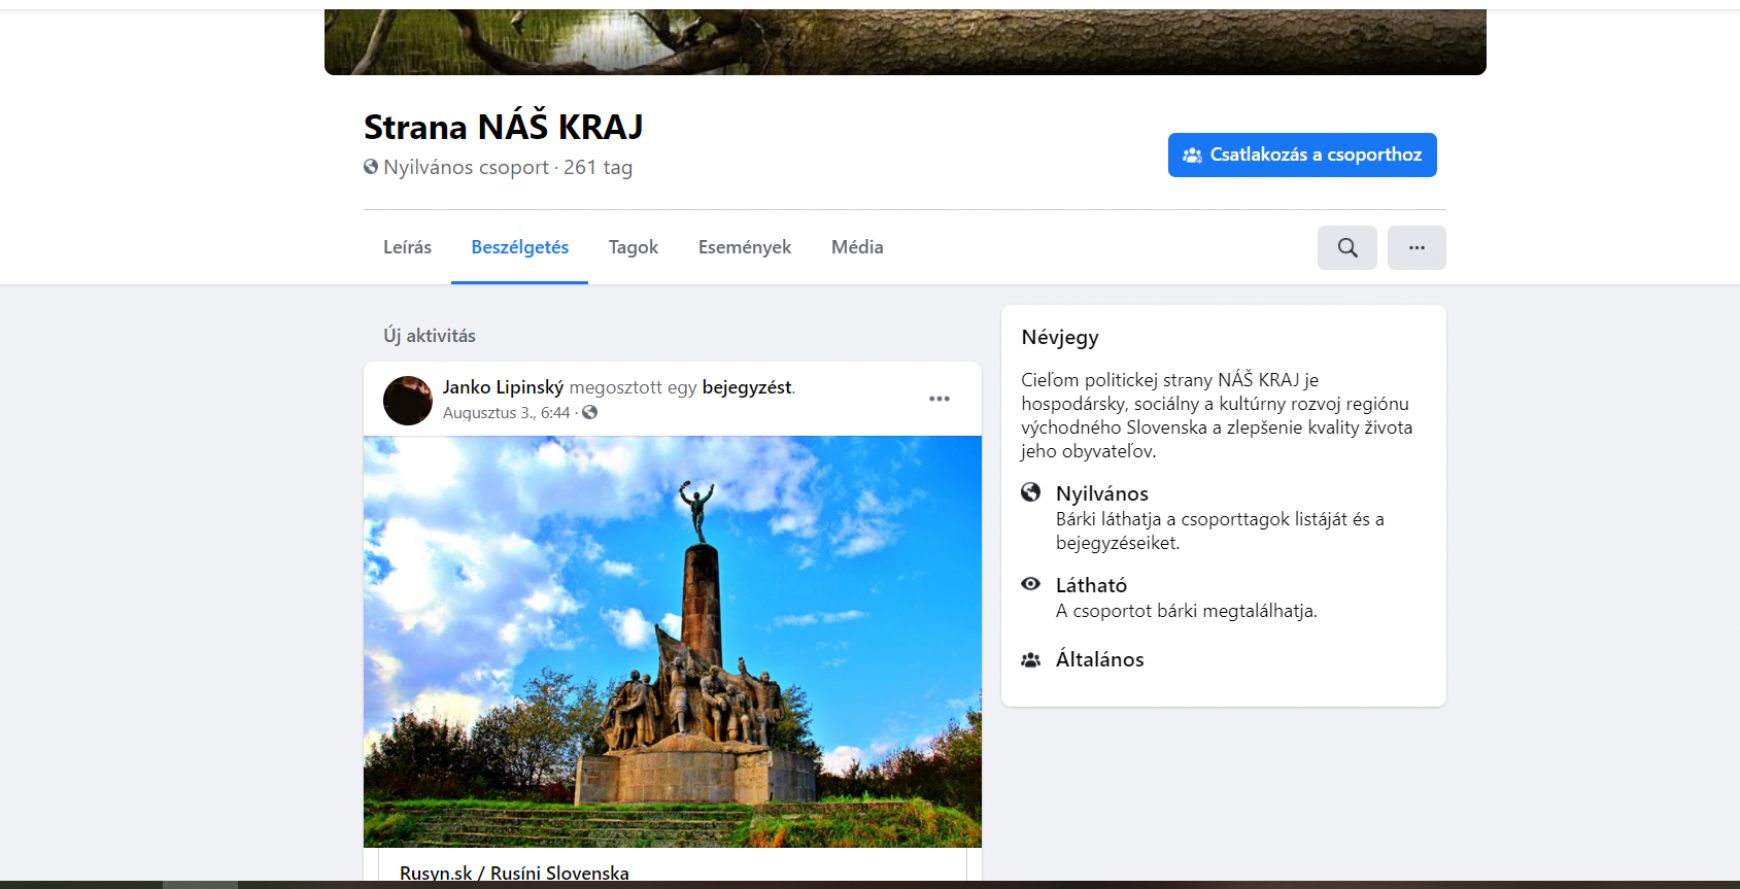Image resolution: width=1740 pixels, height=889 pixels.
Task: Click the Nyilvános label in Névjegy
Action: tap(1102, 493)
